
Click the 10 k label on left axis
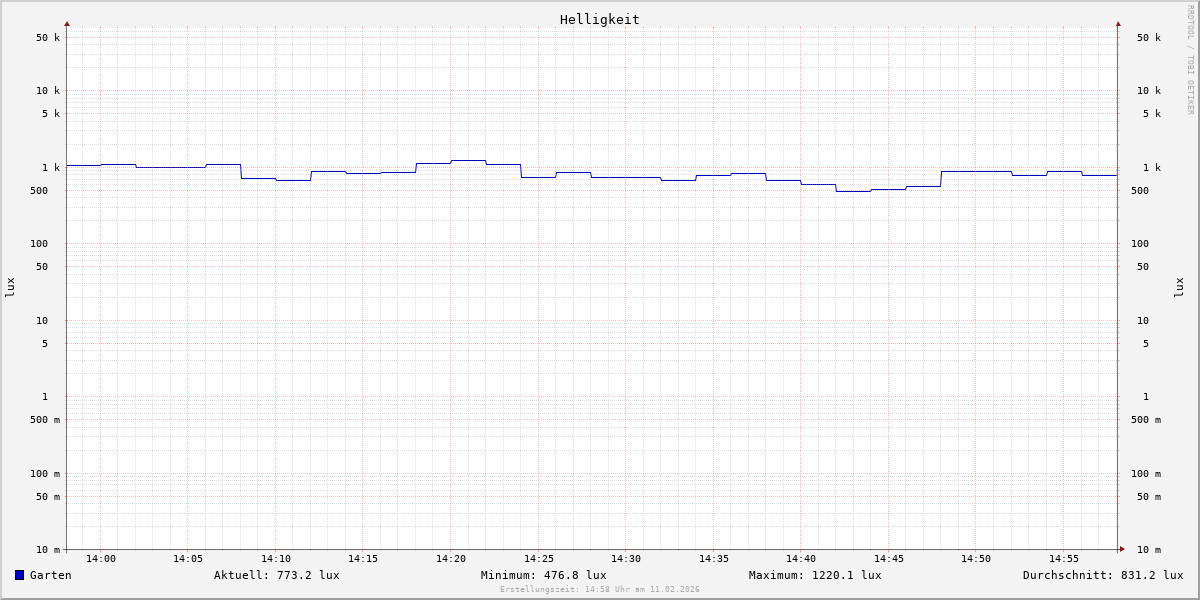(x=48, y=91)
